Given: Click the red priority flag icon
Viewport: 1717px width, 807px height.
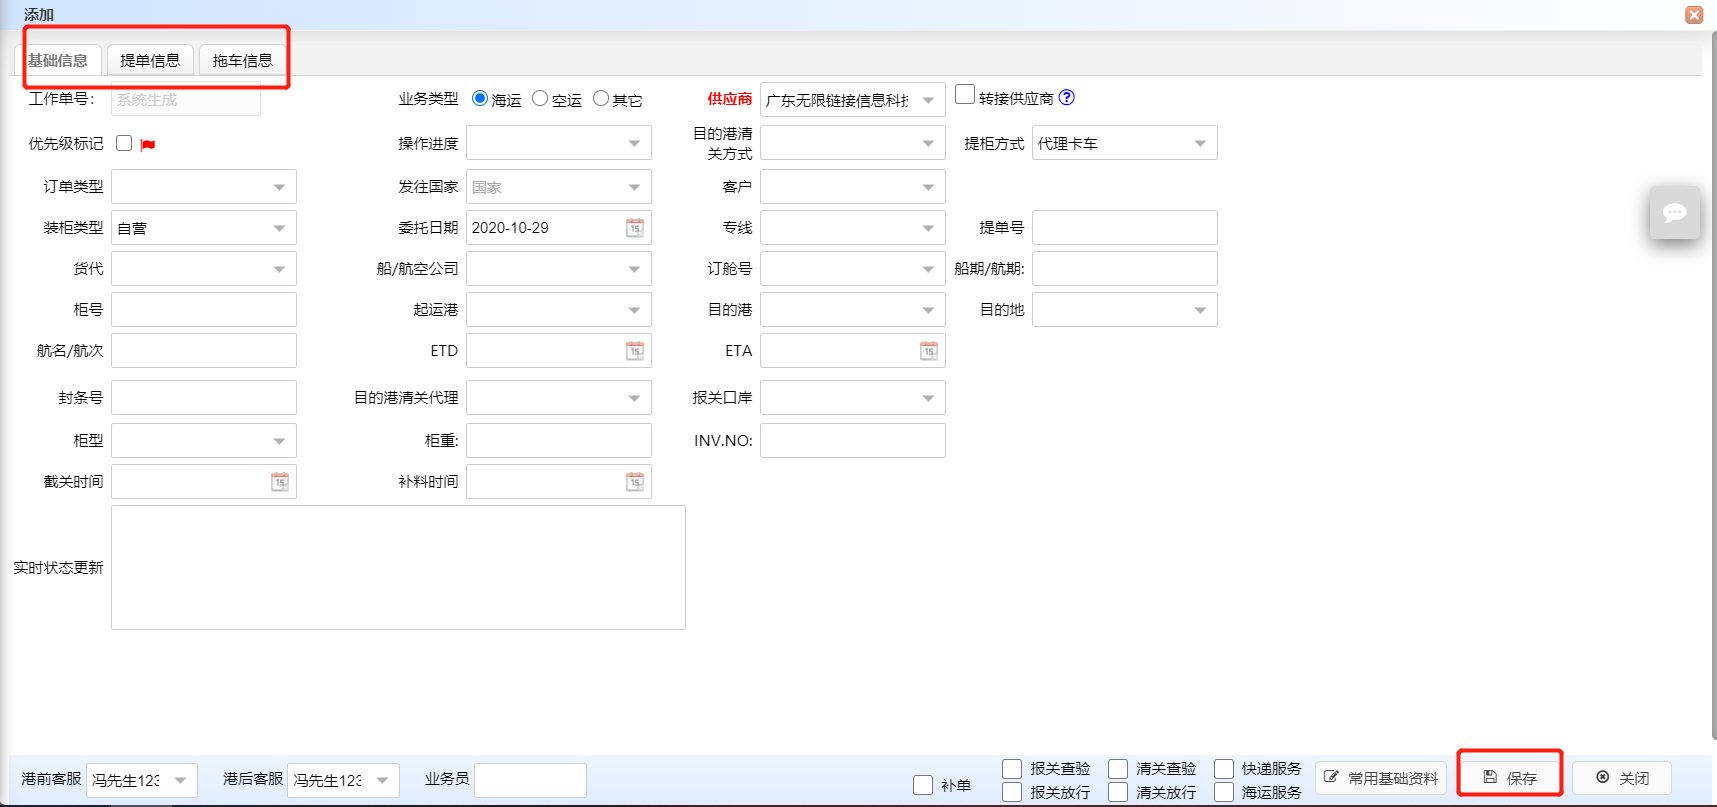Looking at the screenshot, I should tap(148, 145).
